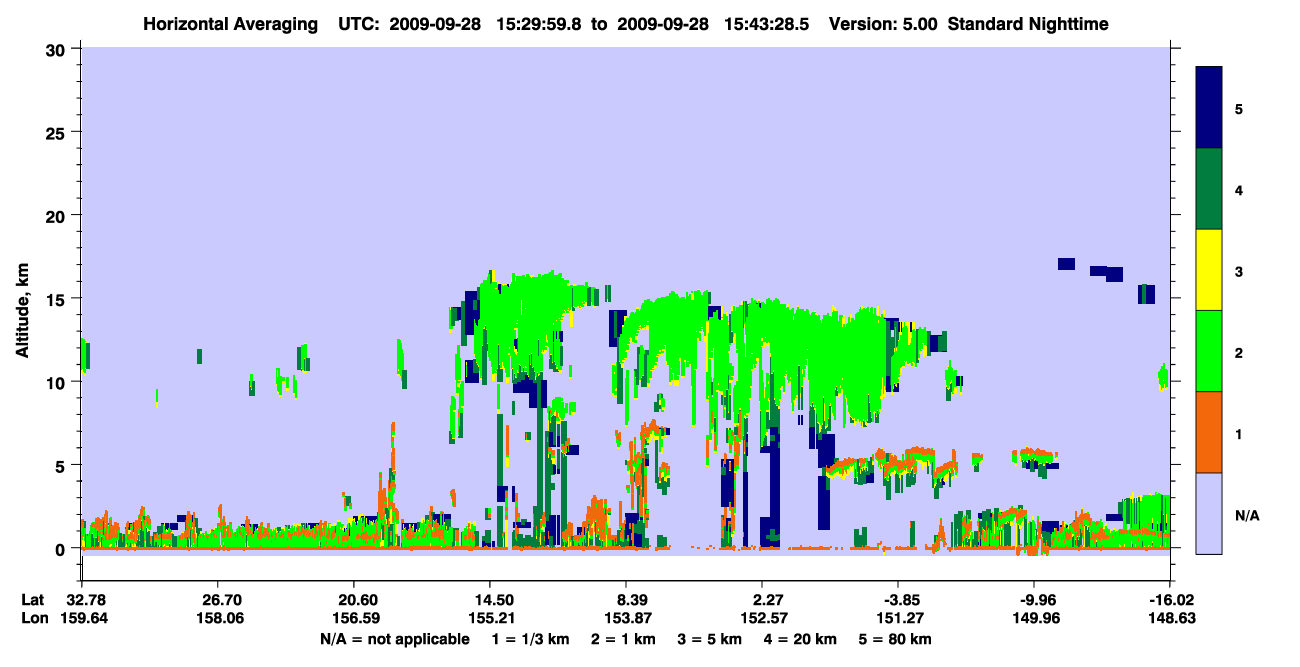Click the 'Lat' row label
The width and height of the screenshot is (1300, 667).
coord(33,600)
